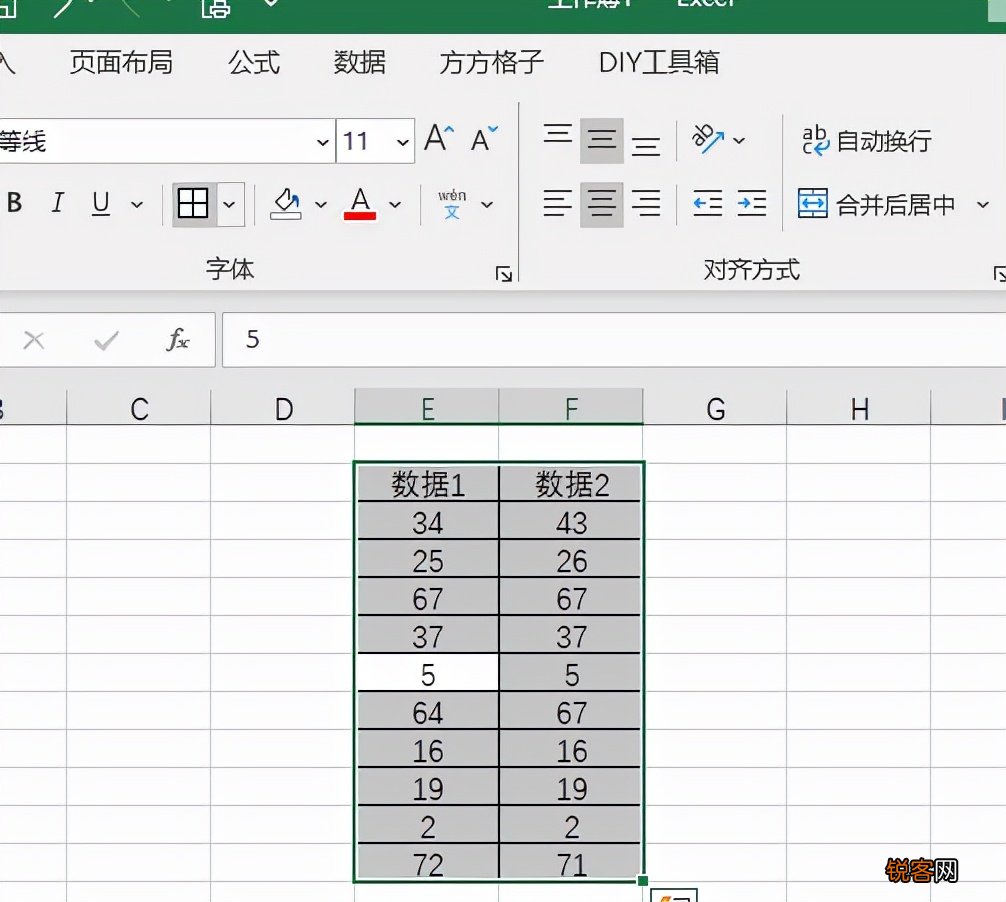
Task: Open font size 11 dropdown
Action: [x=402, y=142]
